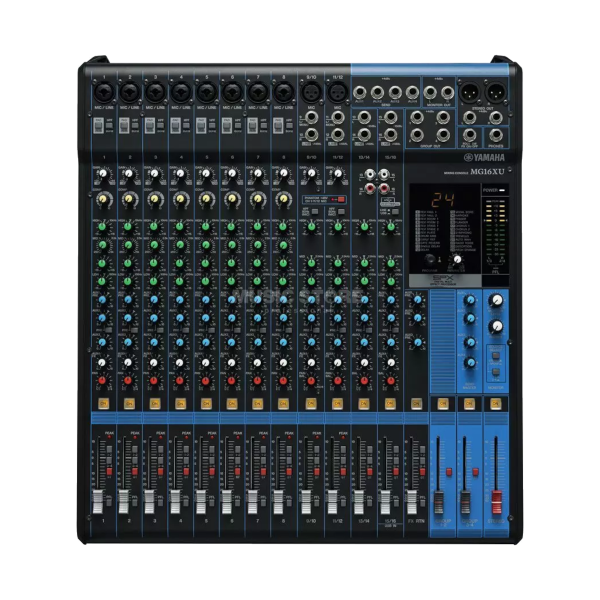Click the GROUP 1-2 fader

pyautogui.click(x=439, y=502)
